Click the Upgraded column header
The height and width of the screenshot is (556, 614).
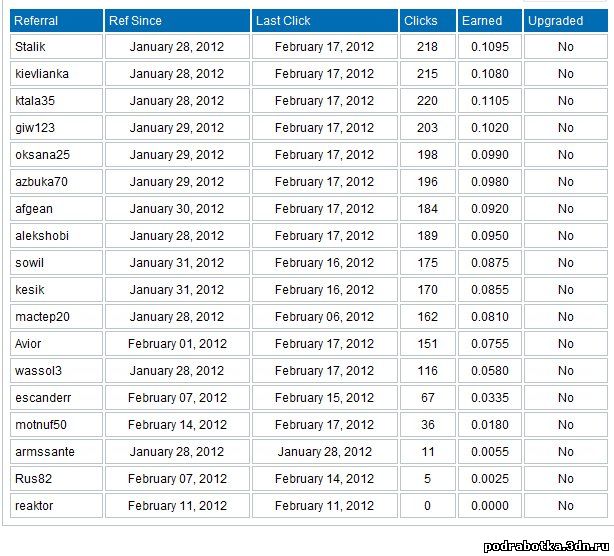pyautogui.click(x=555, y=21)
